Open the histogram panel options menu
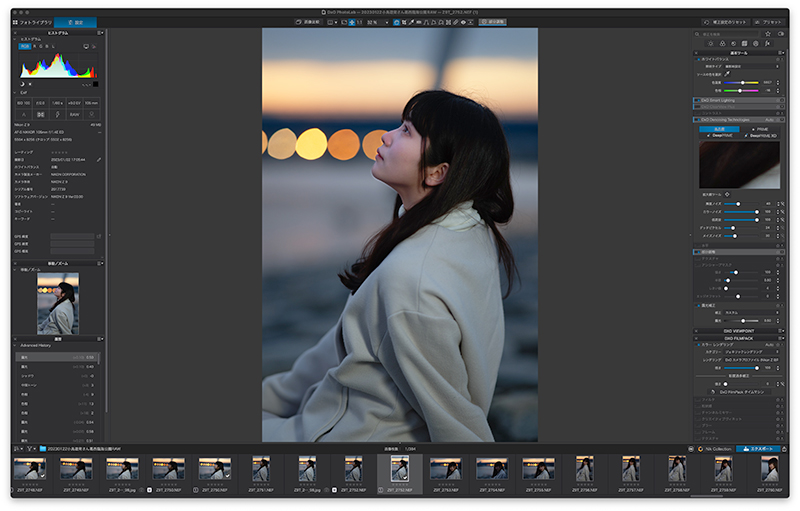Image resolution: width=800 pixels, height=511 pixels. 100,33
